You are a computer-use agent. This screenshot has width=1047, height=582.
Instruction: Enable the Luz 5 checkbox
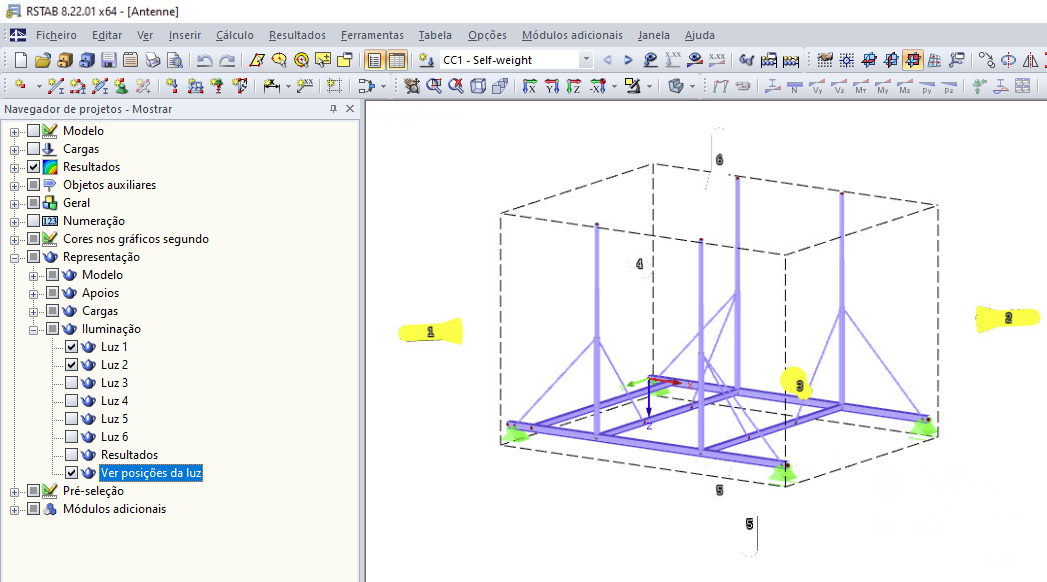(x=71, y=419)
